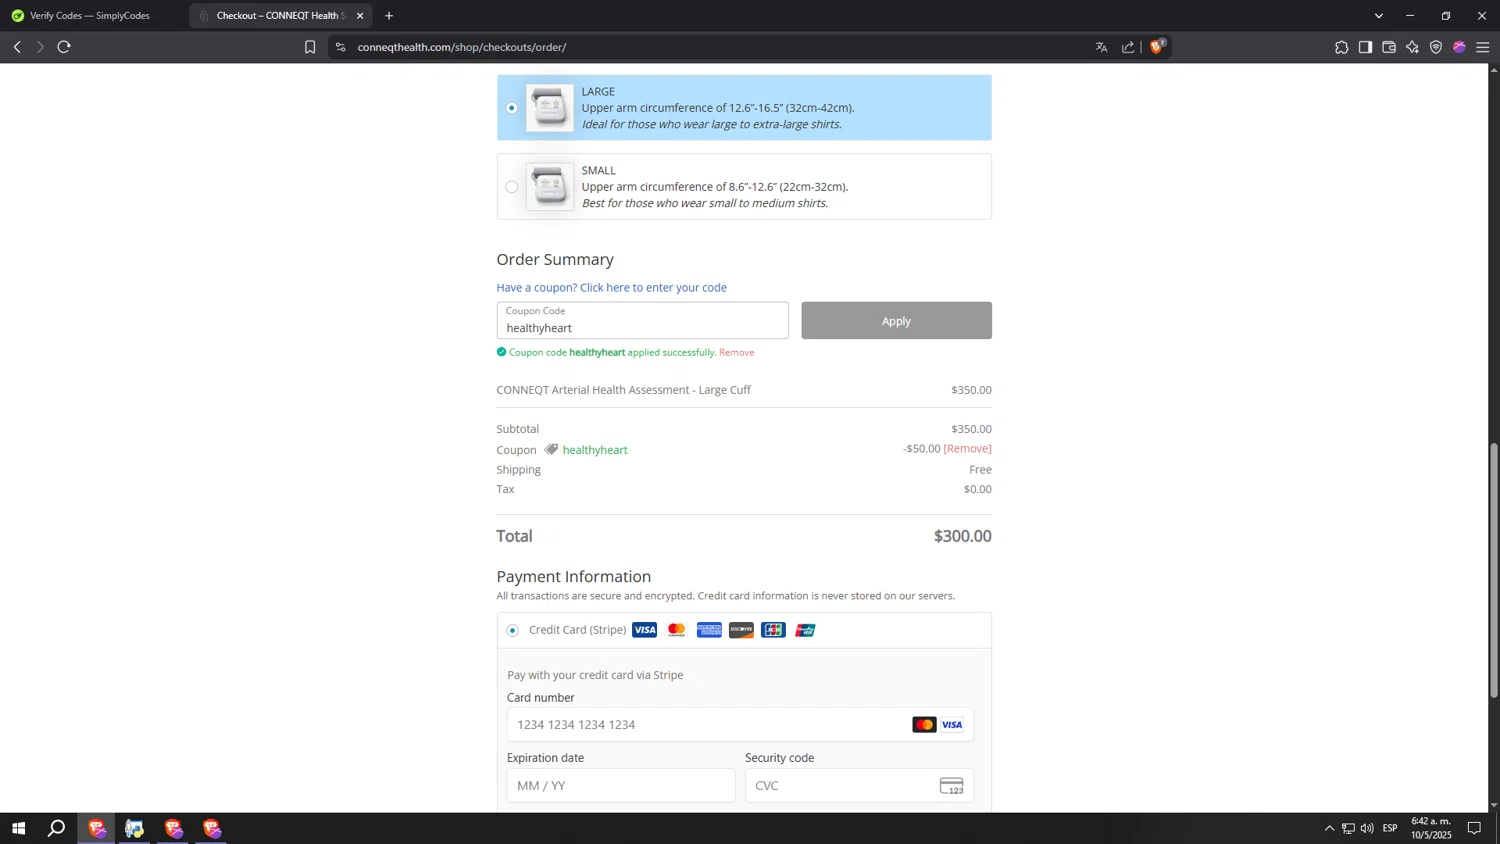
Task: Click the Subtotal $350.00 value
Action: 971,429
